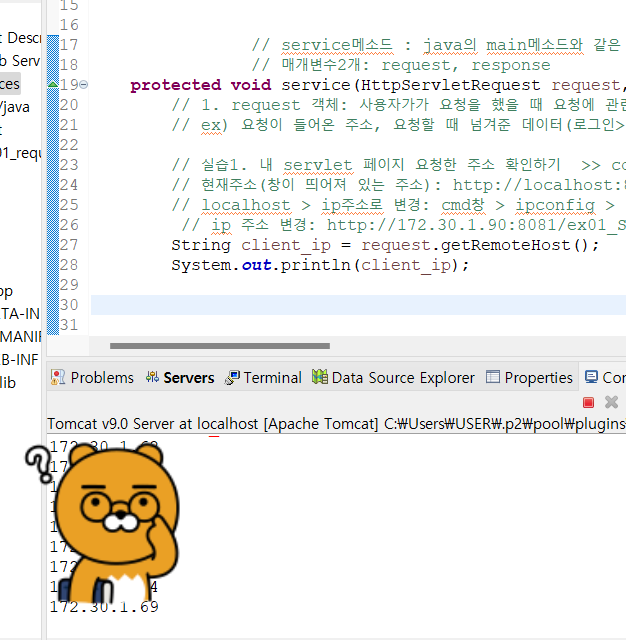Click line number 27 in the gutter
Screen dimensions: 626x640
pyautogui.click(x=69, y=245)
